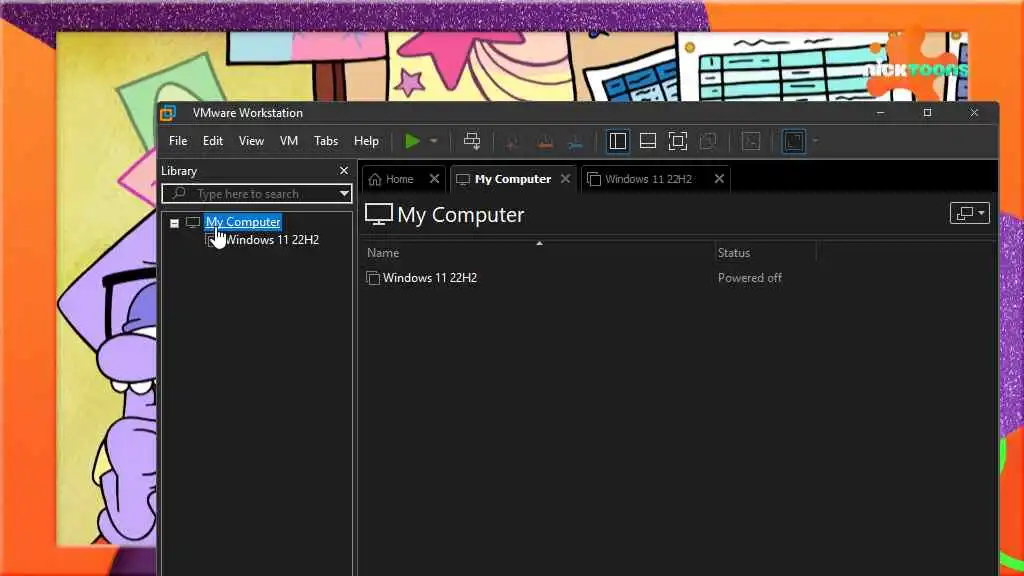
Task: Open the VM menu
Action: point(289,141)
